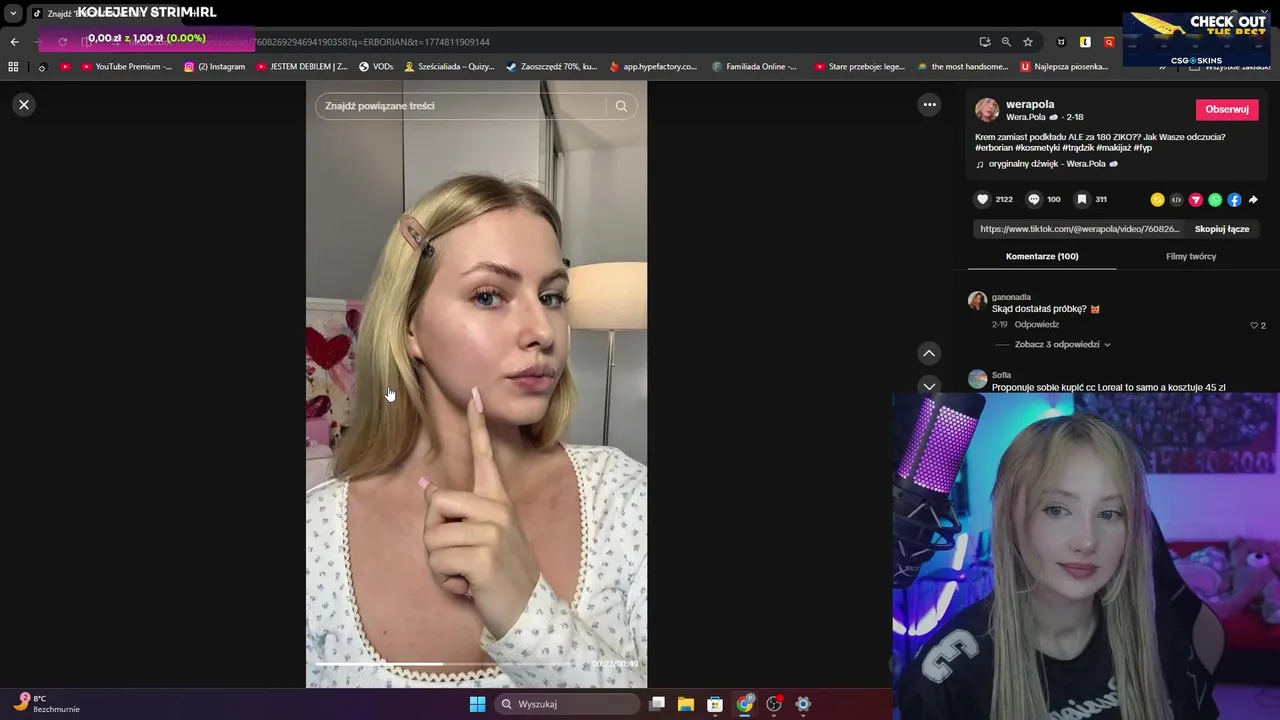
Task: Open browser zoom magnifier icon
Action: click(x=1007, y=42)
